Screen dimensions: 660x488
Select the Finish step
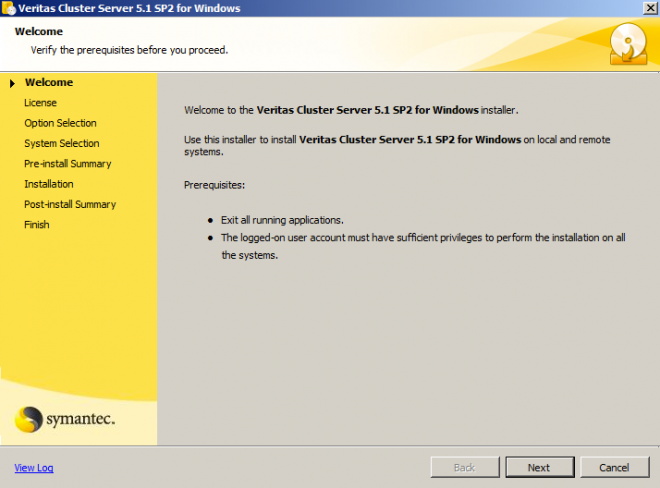click(x=37, y=224)
